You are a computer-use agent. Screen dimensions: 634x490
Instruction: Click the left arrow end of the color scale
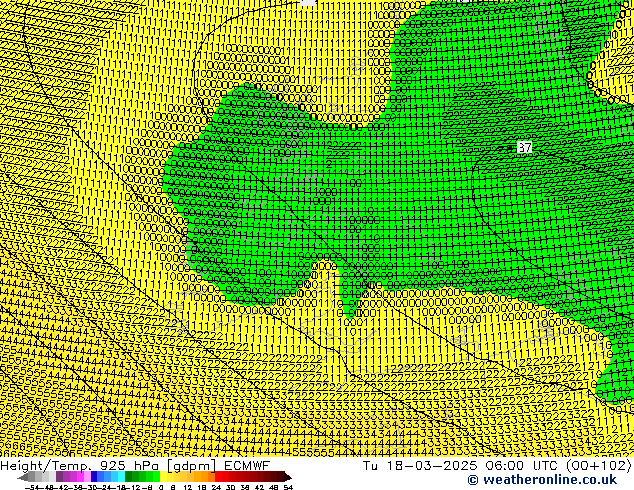pyautogui.click(x=23, y=477)
